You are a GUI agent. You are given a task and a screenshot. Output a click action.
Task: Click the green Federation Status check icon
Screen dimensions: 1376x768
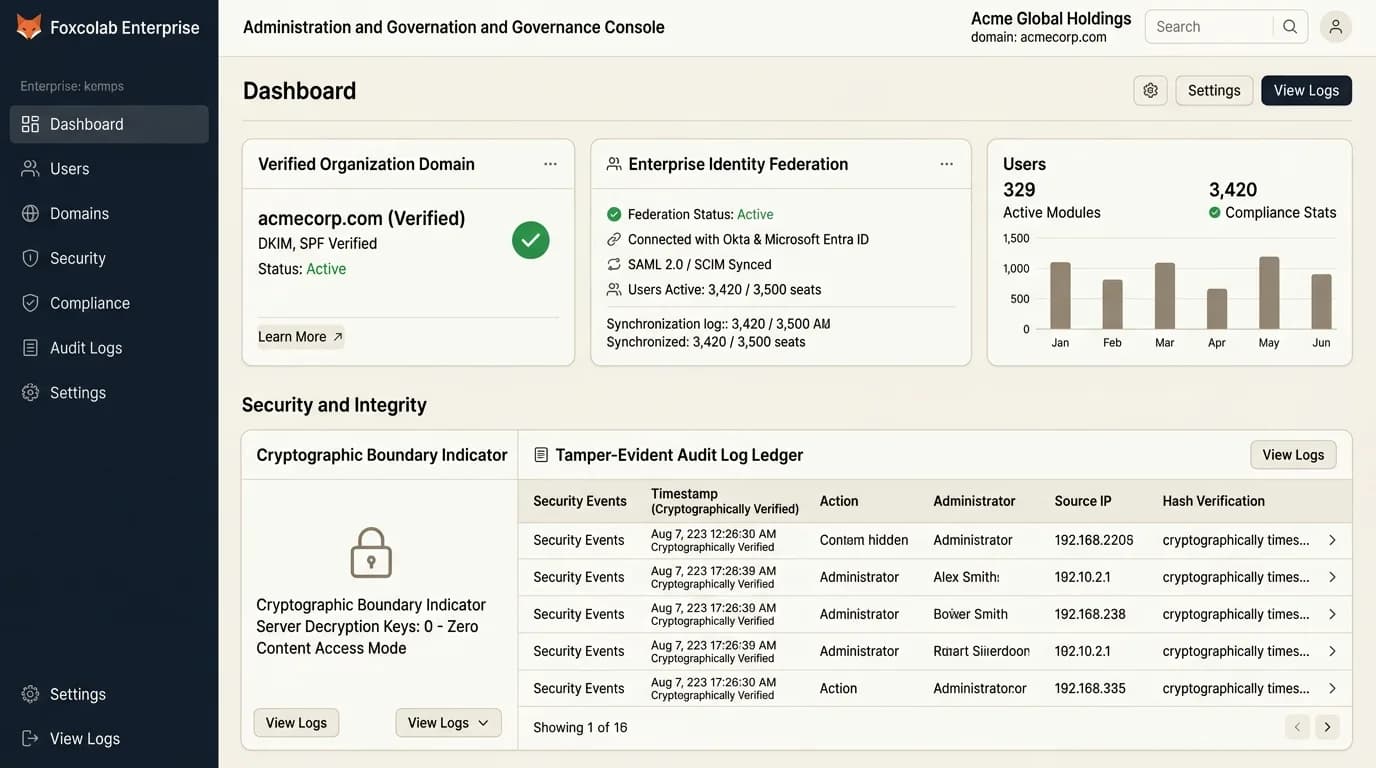click(x=614, y=214)
